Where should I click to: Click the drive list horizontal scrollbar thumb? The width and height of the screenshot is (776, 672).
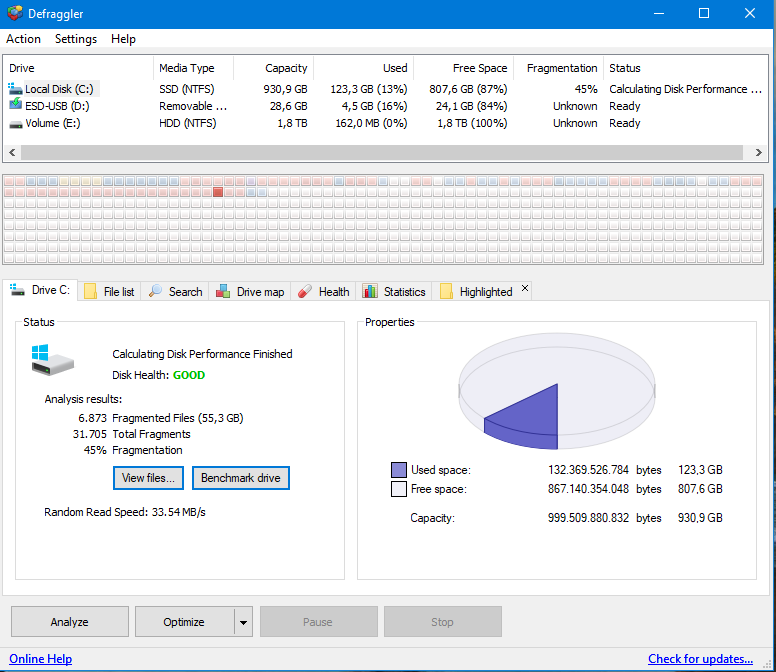382,152
